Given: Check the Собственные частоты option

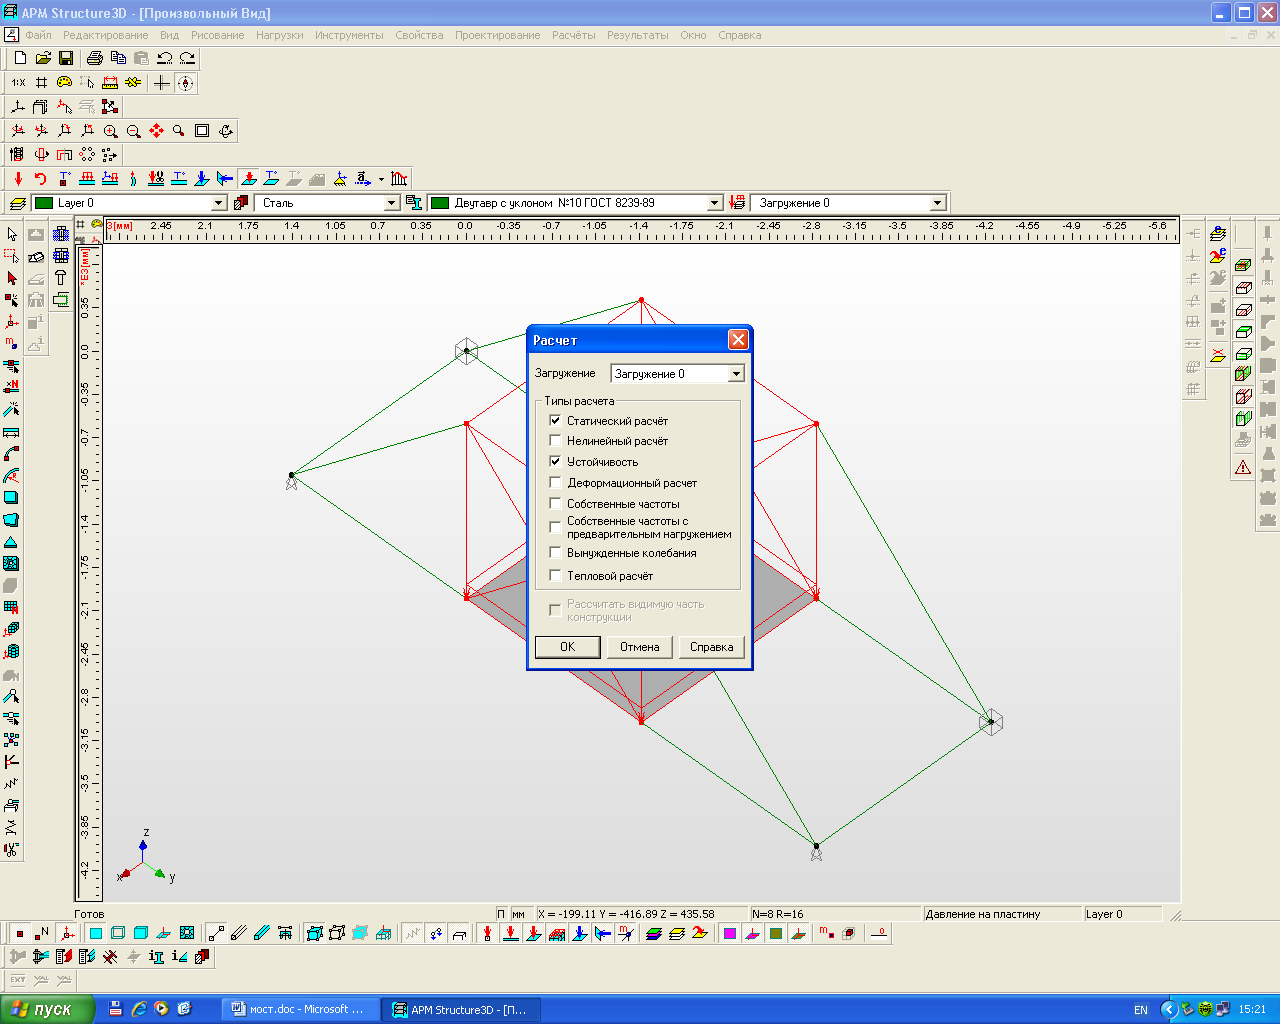Looking at the screenshot, I should (555, 503).
